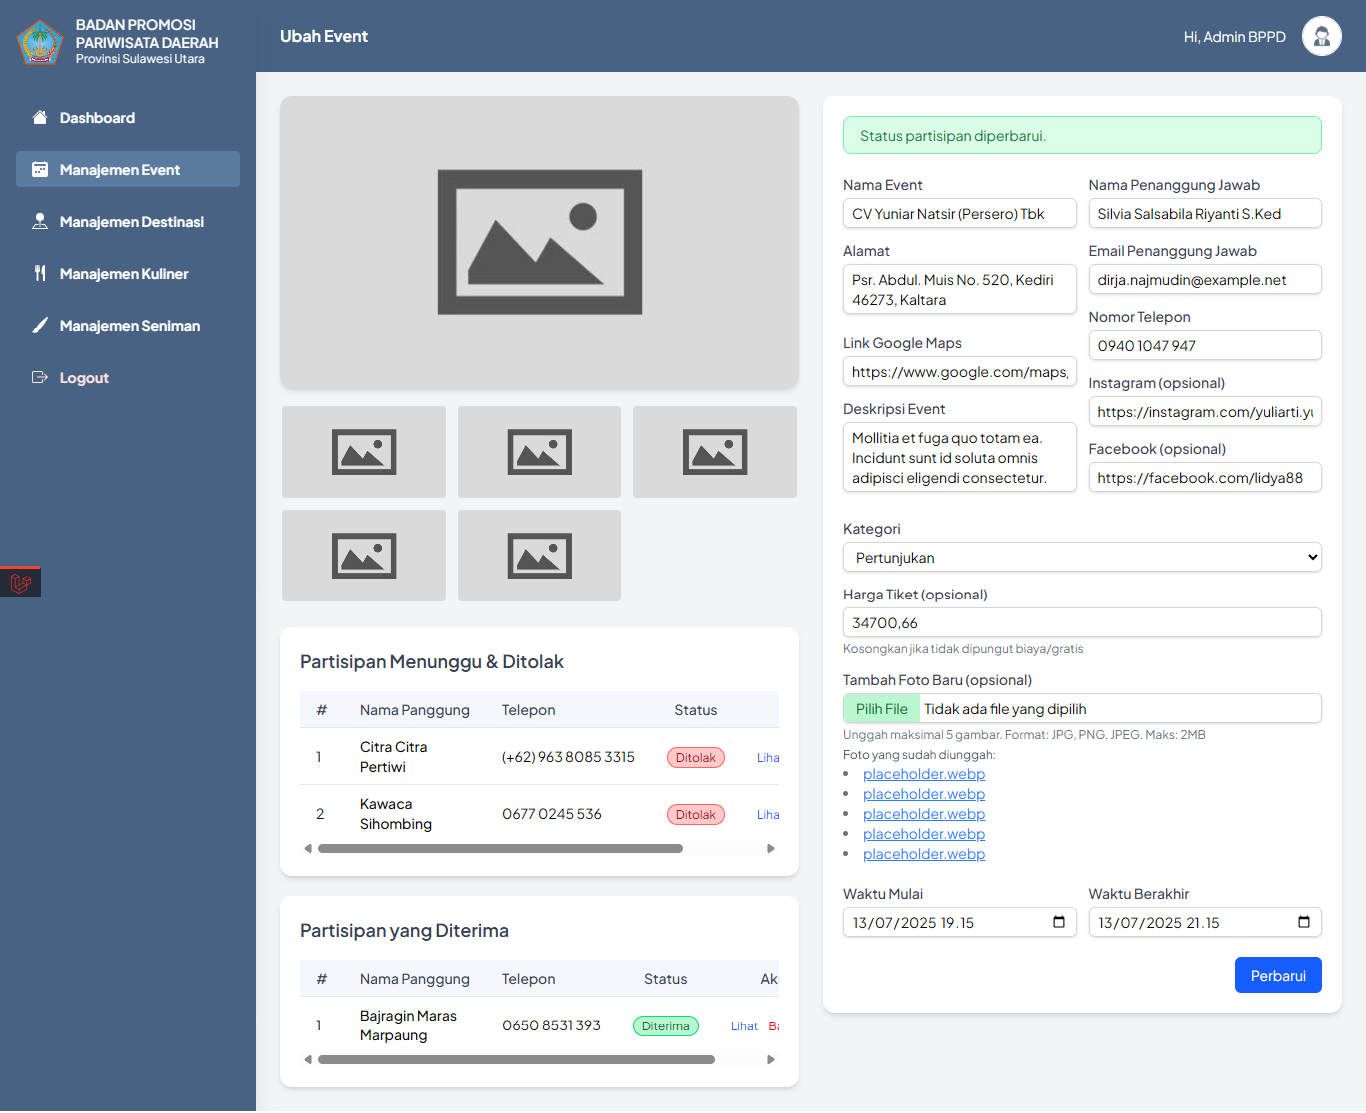Click the Perbarui button
This screenshot has width=1366, height=1113.
tap(1278, 975)
